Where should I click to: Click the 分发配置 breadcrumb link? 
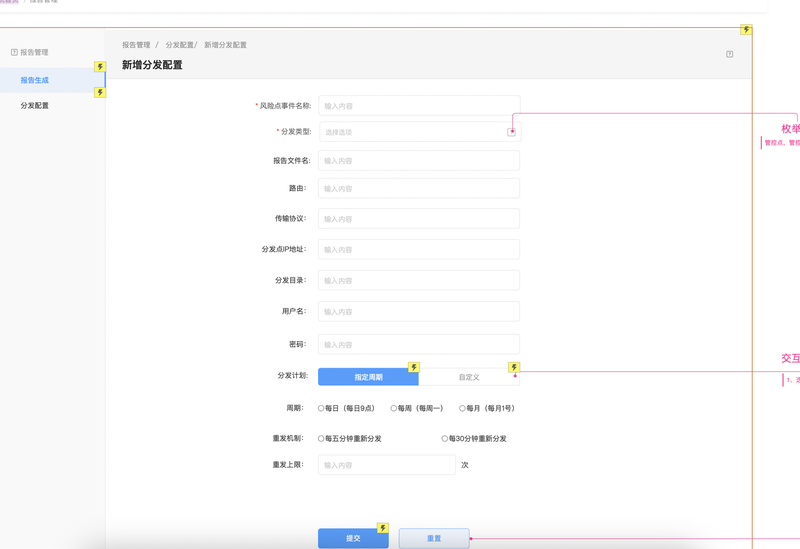coord(179,45)
